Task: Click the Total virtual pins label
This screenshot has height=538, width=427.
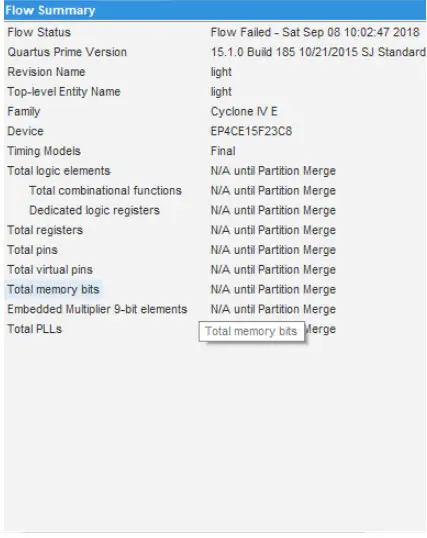Action: tap(50, 270)
